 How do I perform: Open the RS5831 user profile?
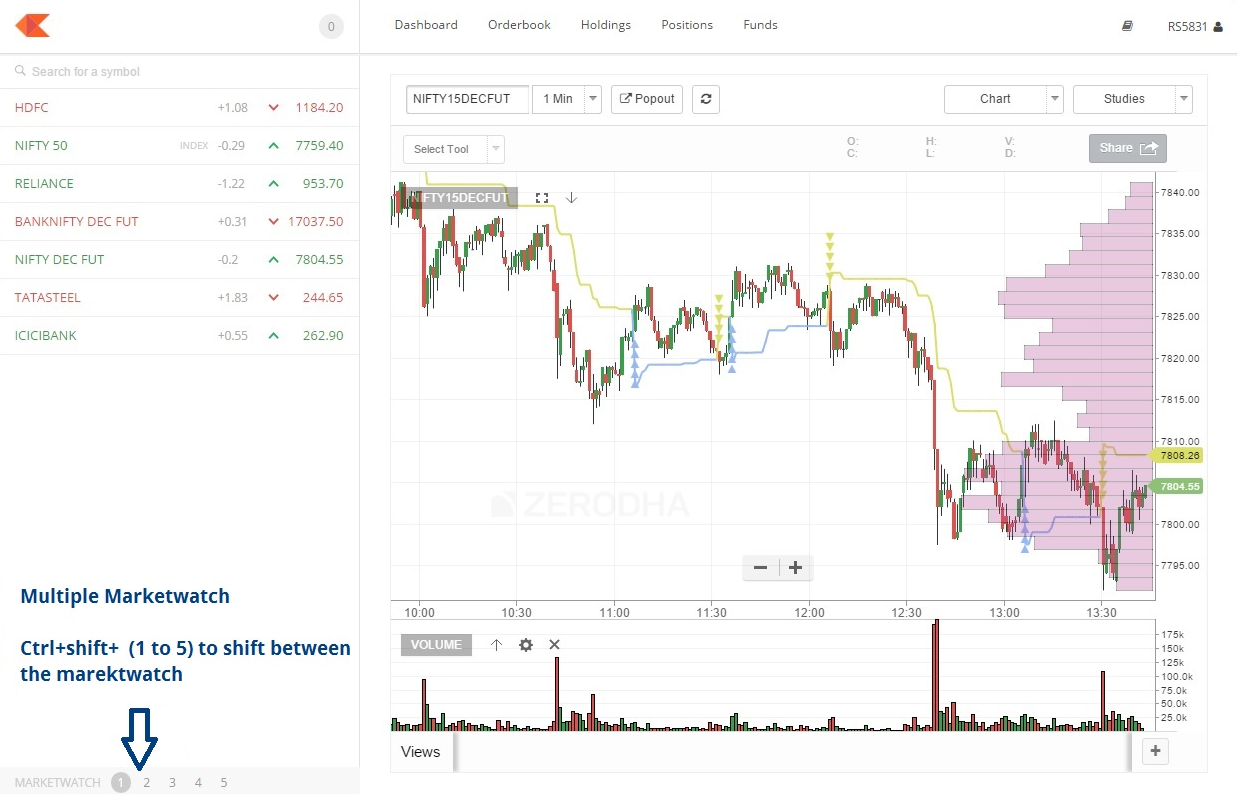pos(1195,27)
